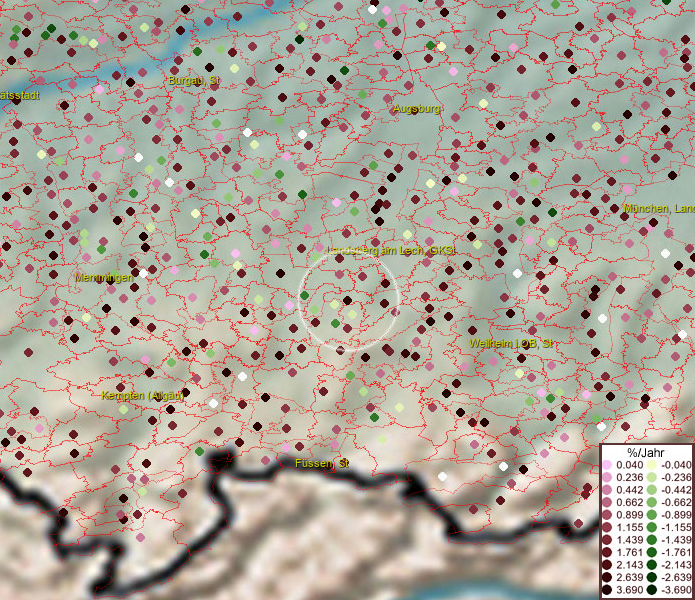695x600 pixels.
Task: Pick the 0.040 light pink legend swatch
Action: pos(607,465)
